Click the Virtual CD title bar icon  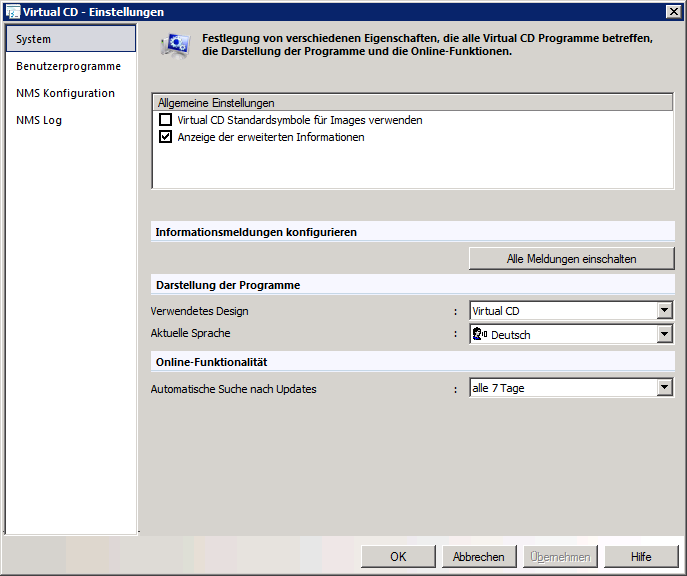click(x=12, y=12)
